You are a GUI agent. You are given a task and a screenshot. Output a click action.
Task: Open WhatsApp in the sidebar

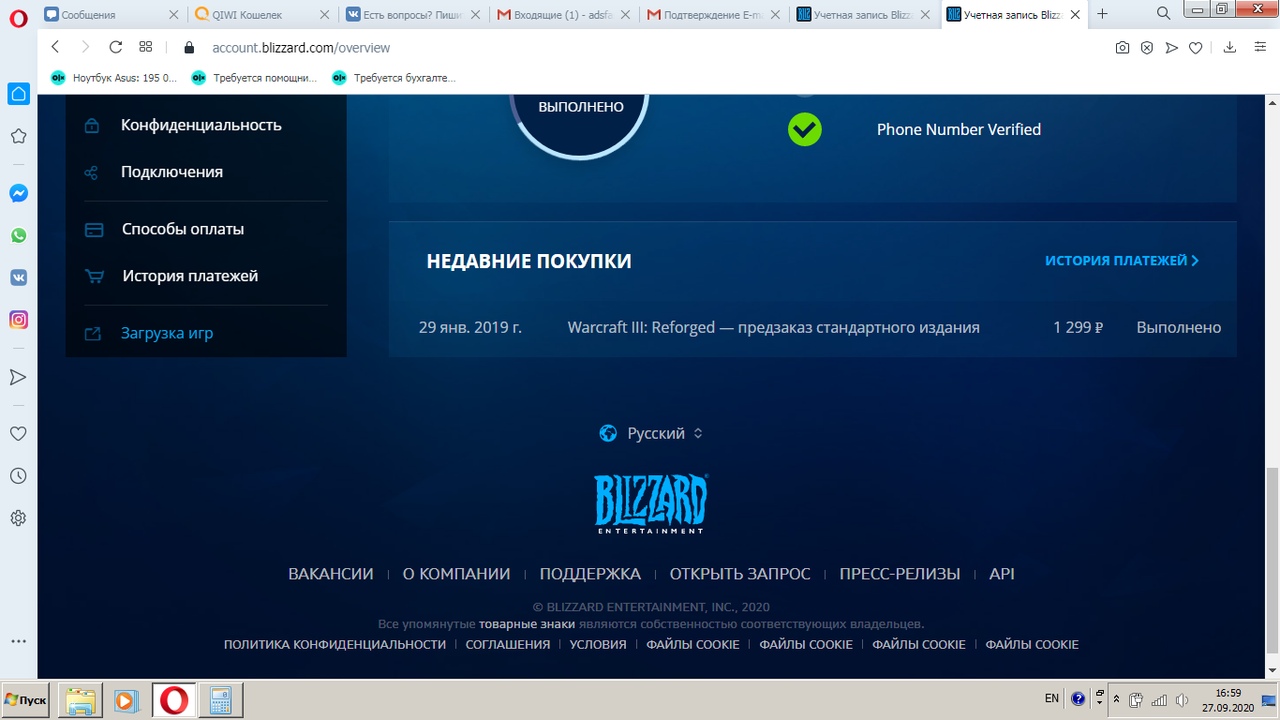[18, 235]
